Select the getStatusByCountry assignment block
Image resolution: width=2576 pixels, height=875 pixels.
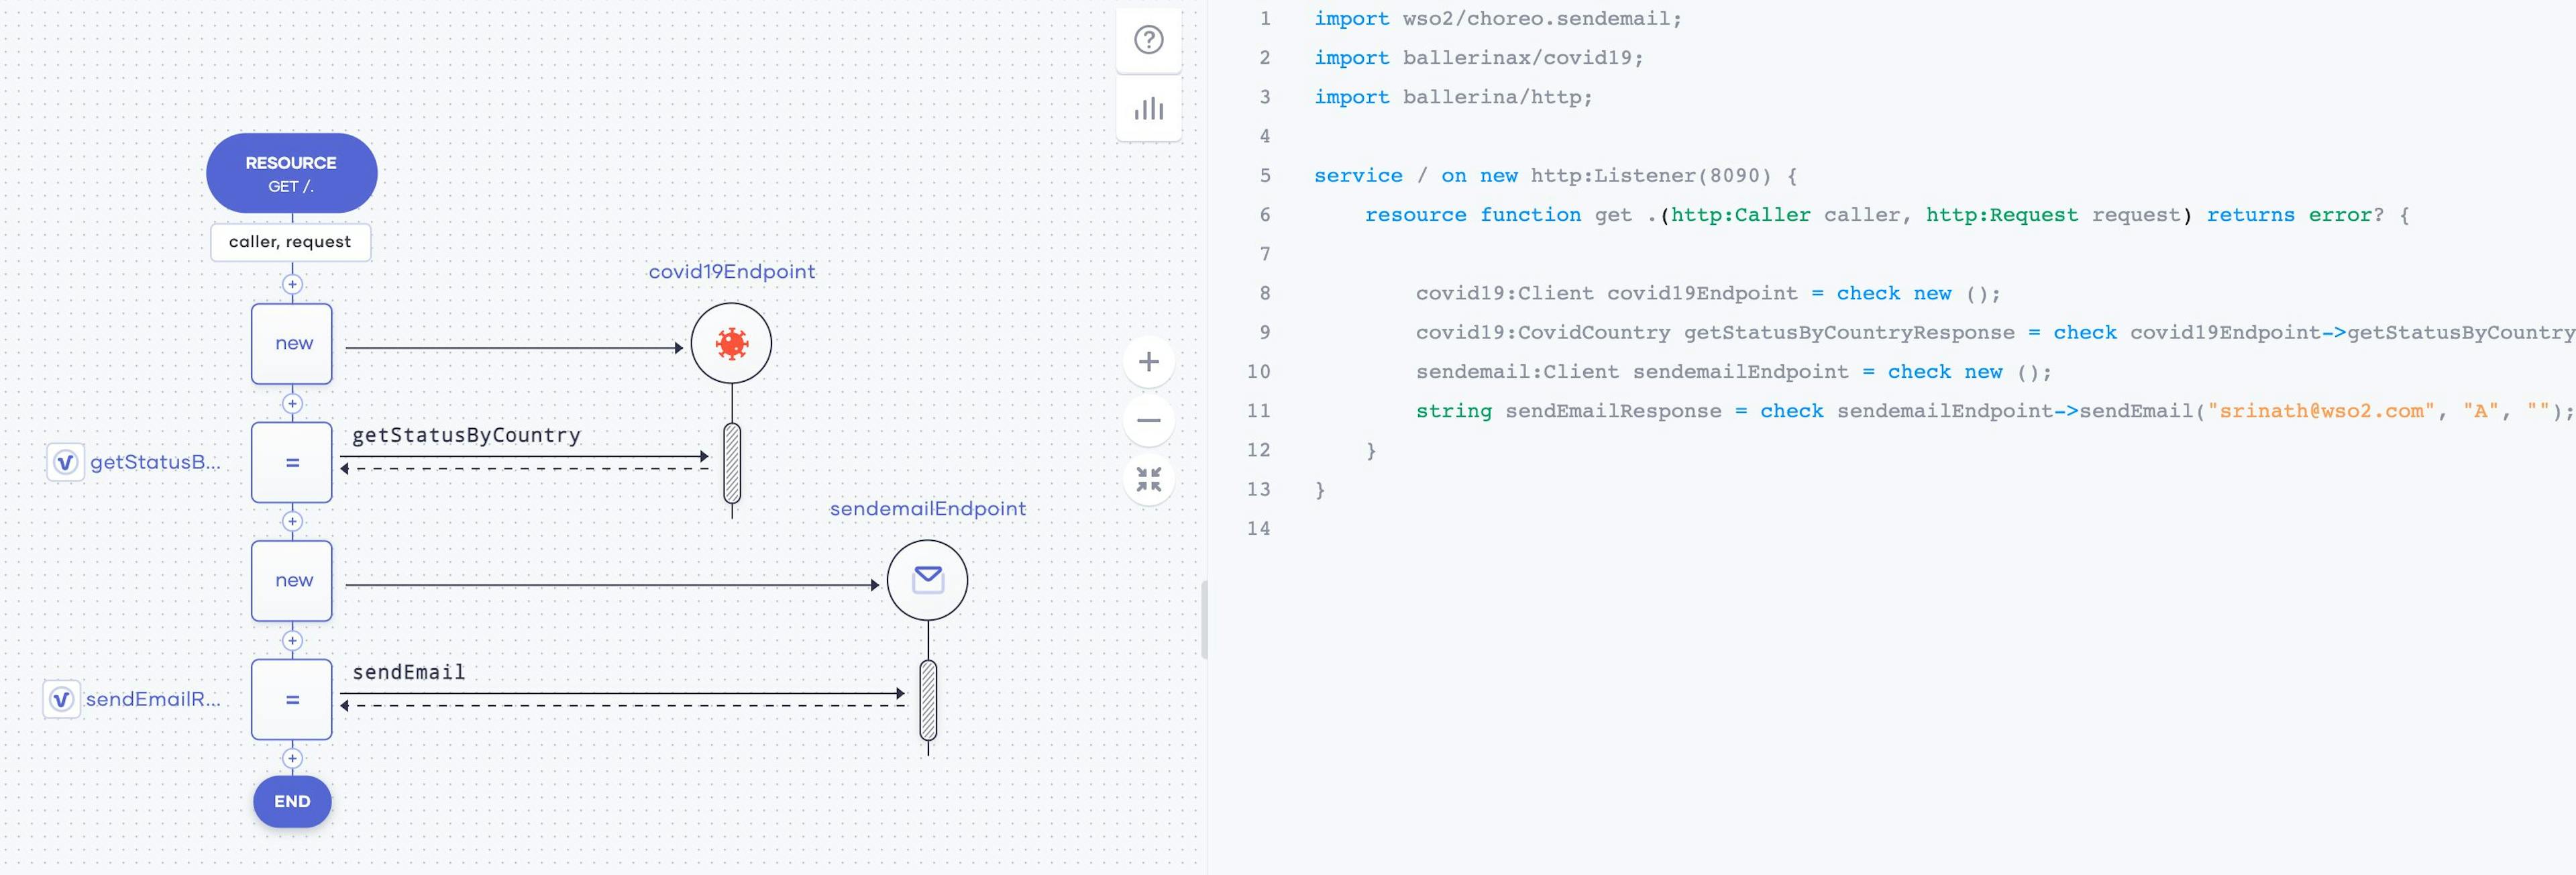click(x=291, y=462)
